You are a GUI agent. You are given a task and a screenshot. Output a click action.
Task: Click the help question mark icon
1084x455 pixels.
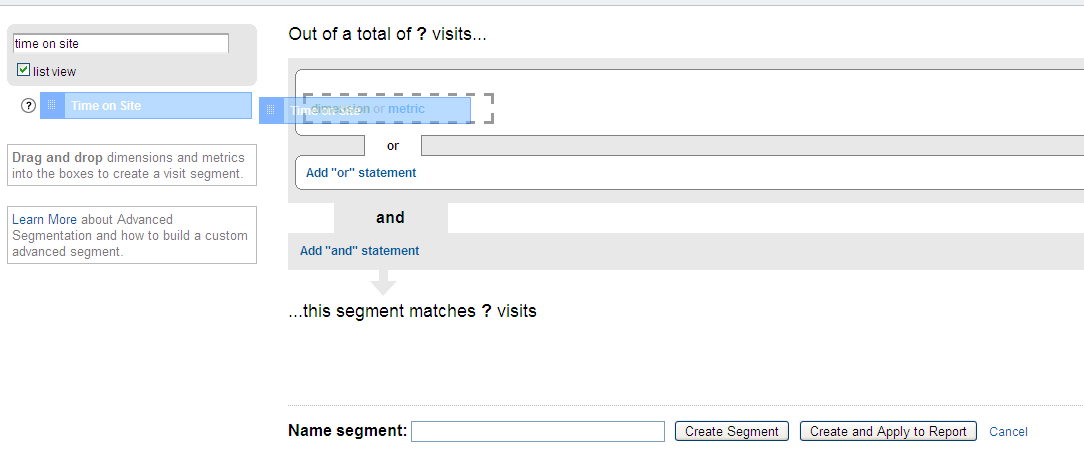(x=28, y=106)
